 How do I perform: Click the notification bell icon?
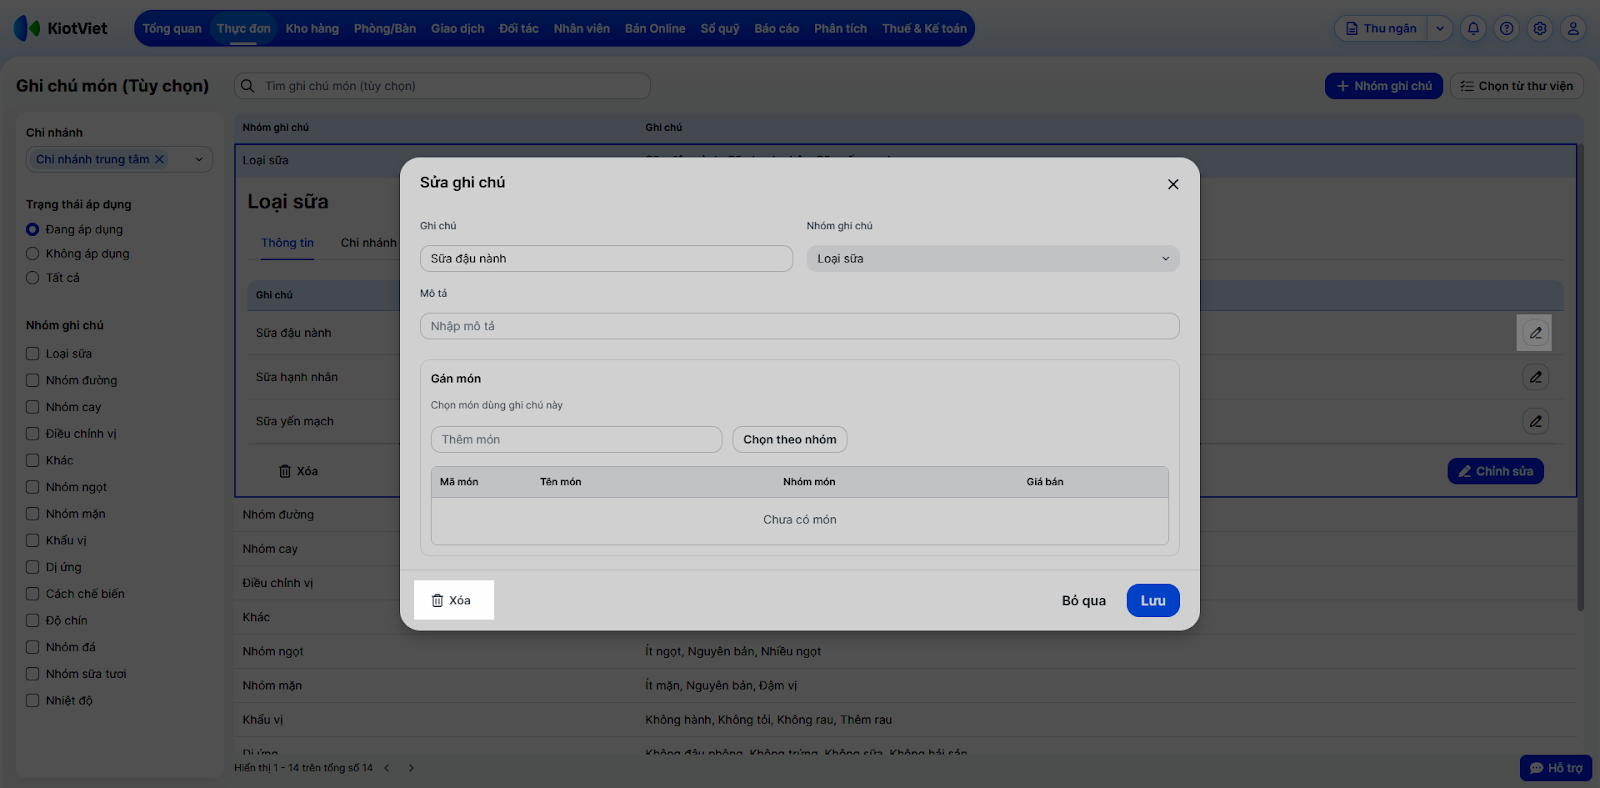tap(1473, 29)
